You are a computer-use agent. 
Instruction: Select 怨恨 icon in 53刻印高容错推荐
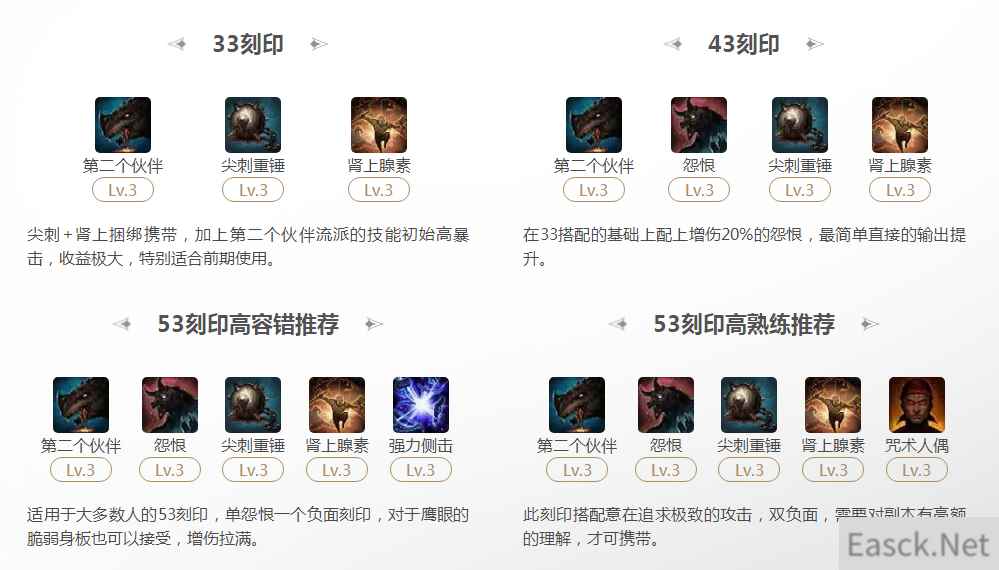point(170,405)
